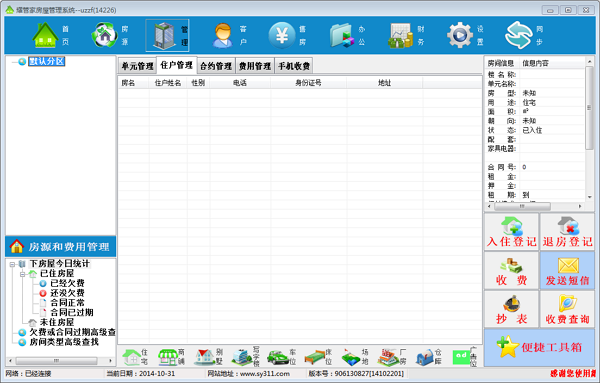The image size is (600, 383).
Task: Click the 入住登记 check-in button
Action: [x=512, y=232]
